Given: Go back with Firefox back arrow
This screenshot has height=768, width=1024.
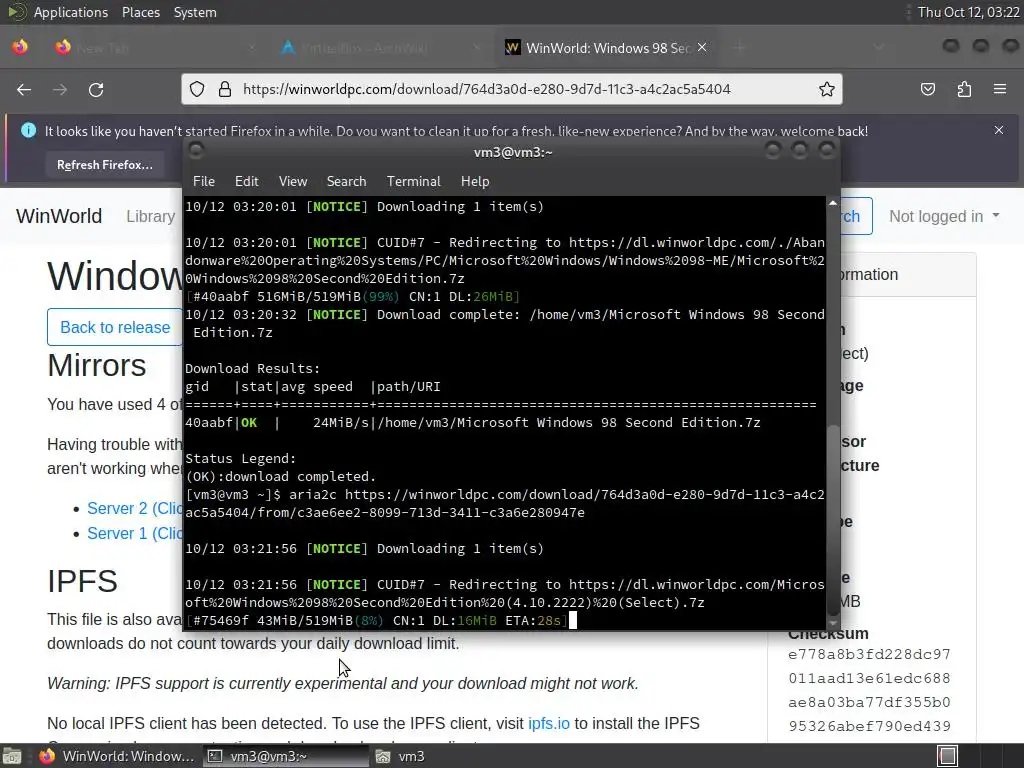Looking at the screenshot, I should [x=24, y=89].
